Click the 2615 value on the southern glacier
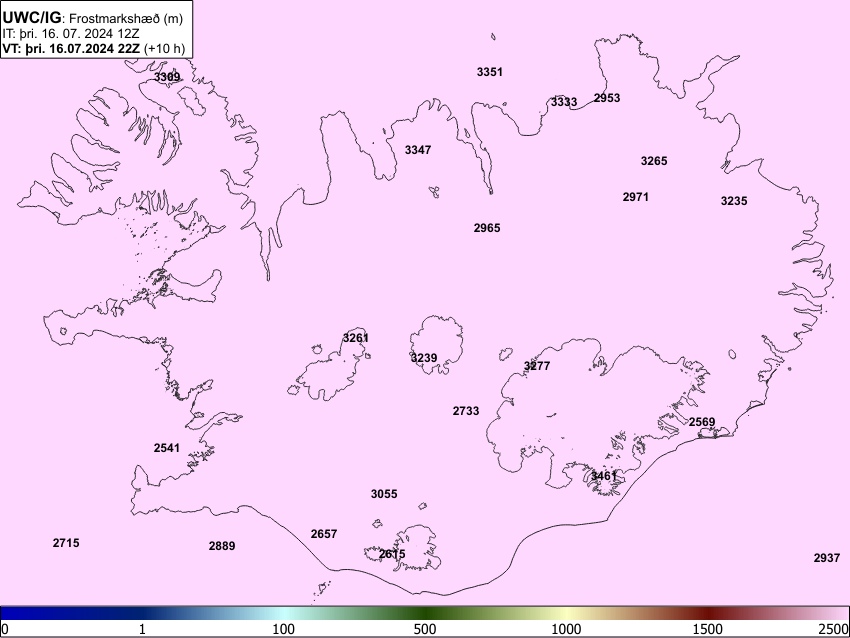850x638 pixels. pyautogui.click(x=392, y=554)
